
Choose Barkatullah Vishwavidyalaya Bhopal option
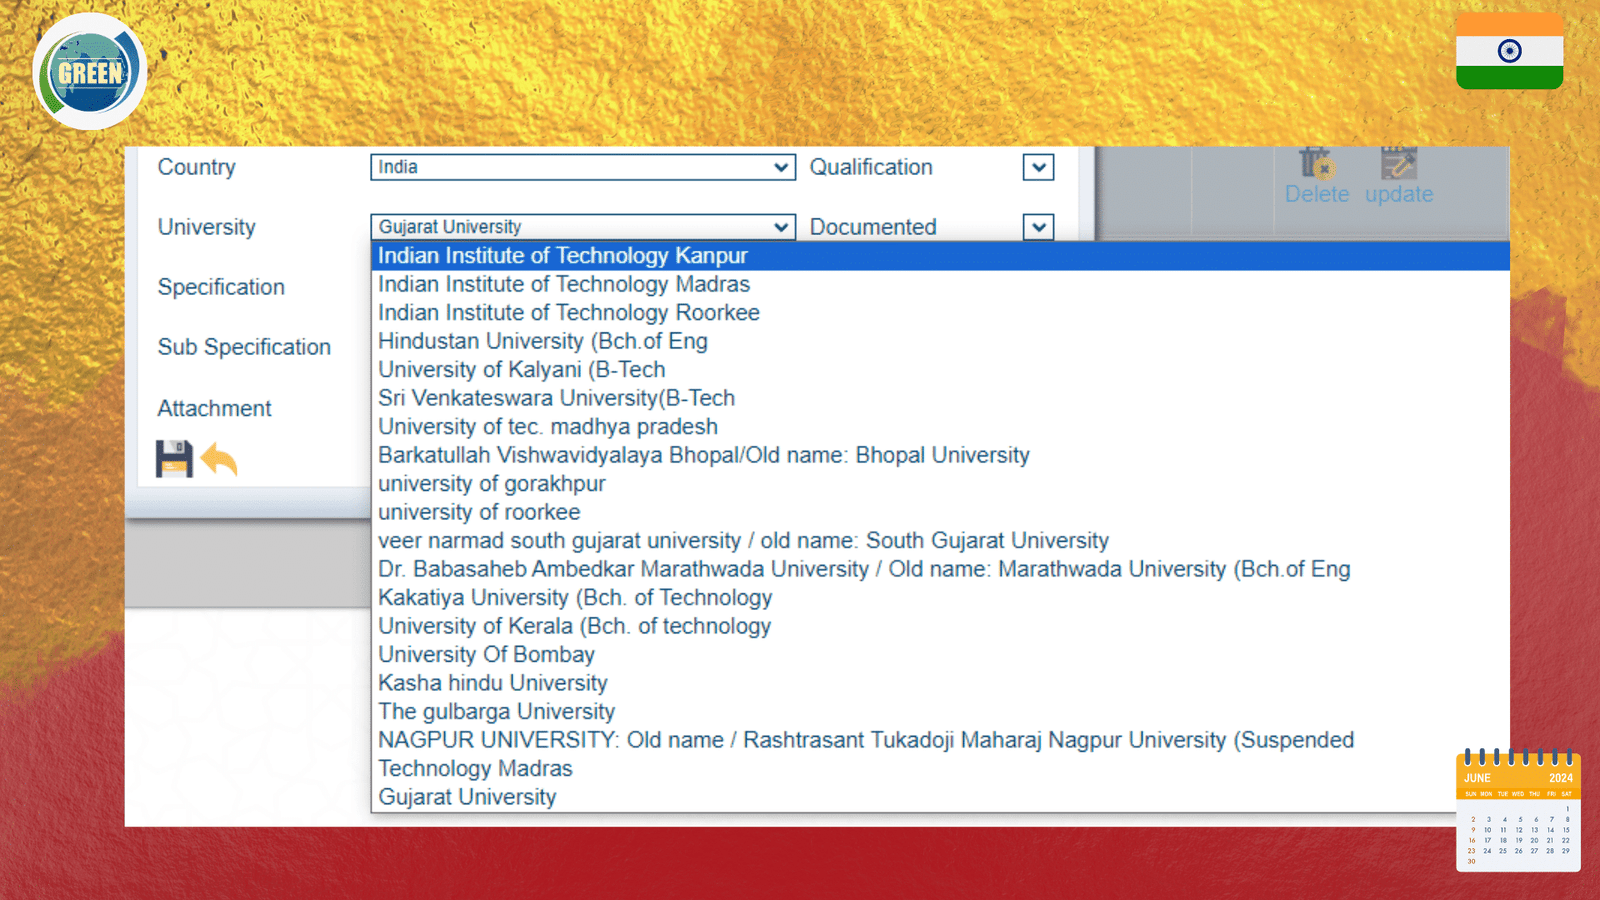[x=703, y=456]
